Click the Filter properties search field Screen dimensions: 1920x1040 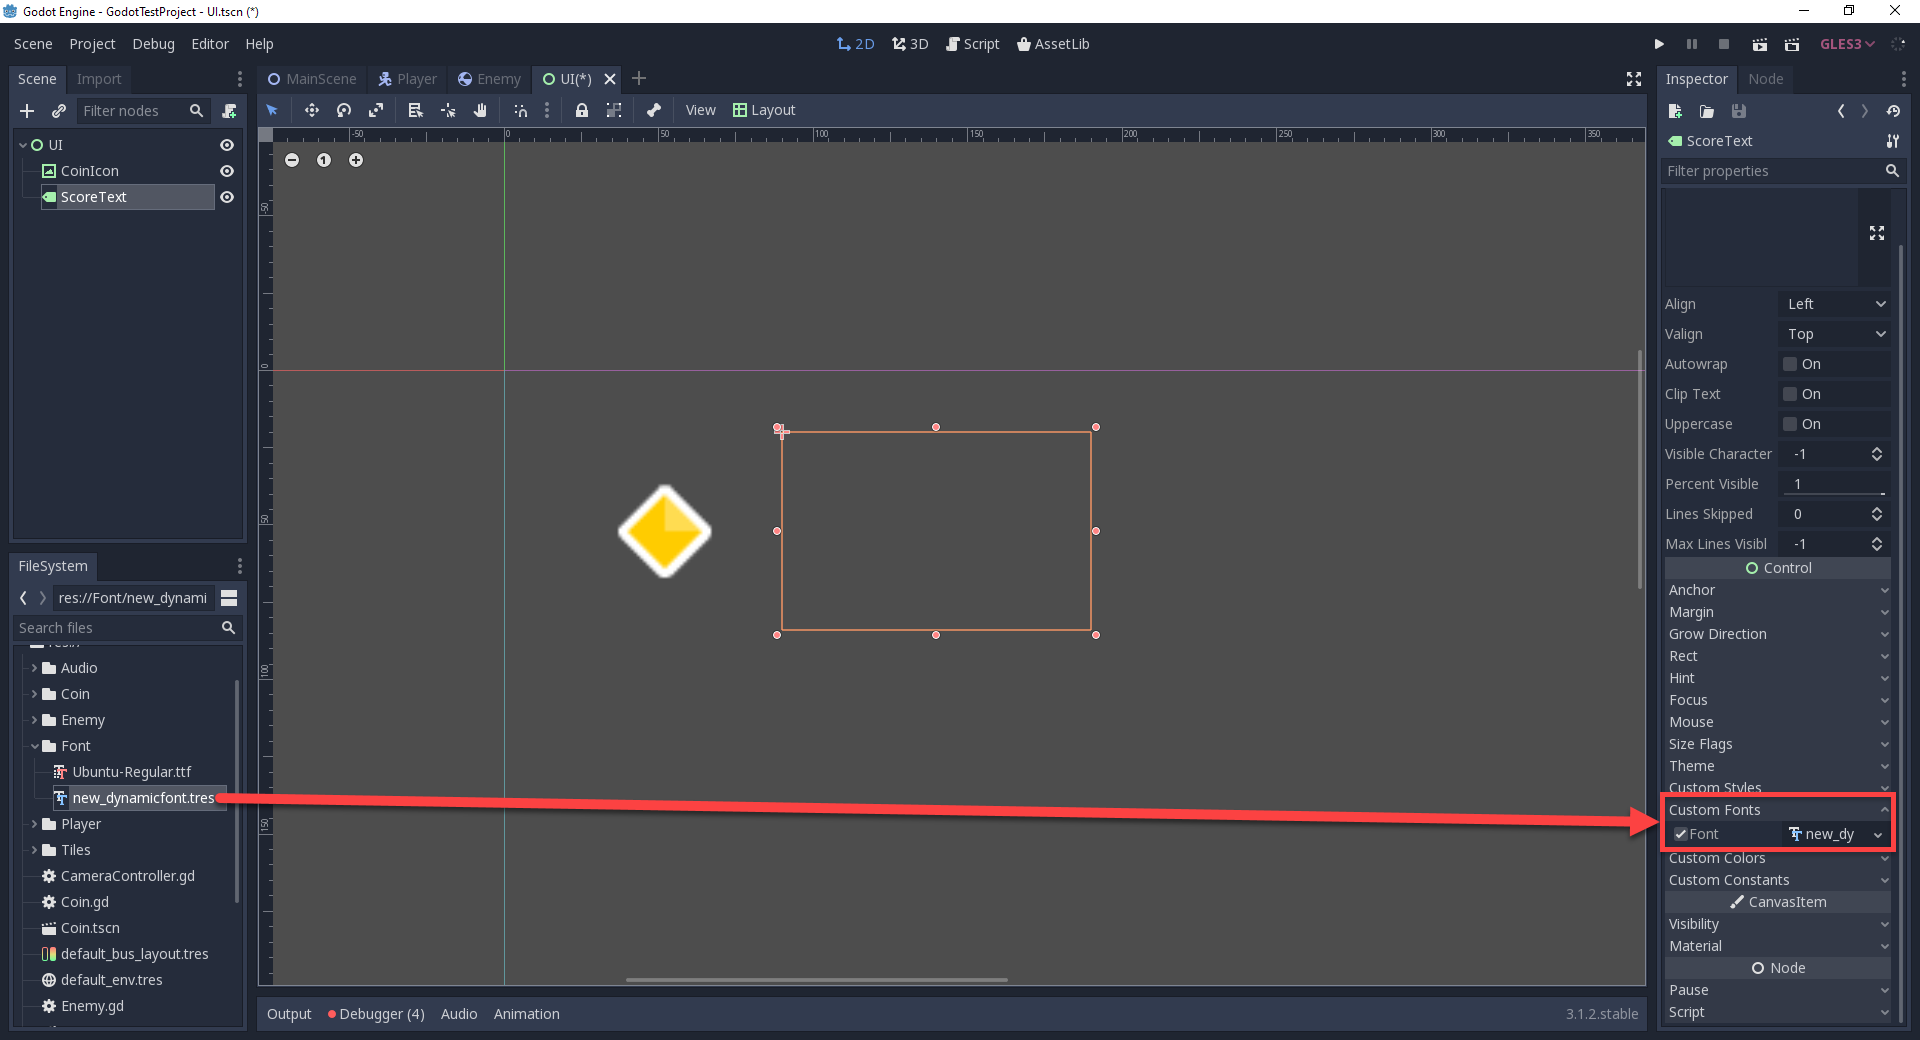(1772, 171)
